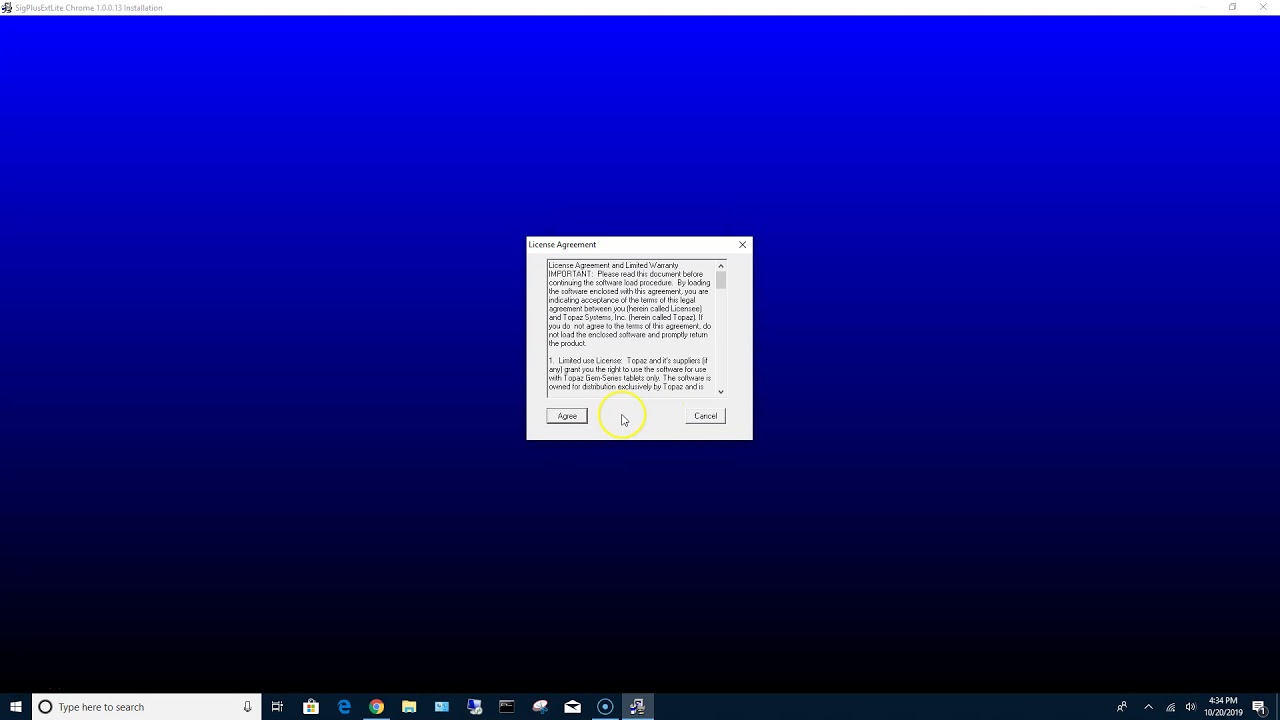Open Google Chrome from taskbar
Screen dimensions: 1280x720
point(376,707)
